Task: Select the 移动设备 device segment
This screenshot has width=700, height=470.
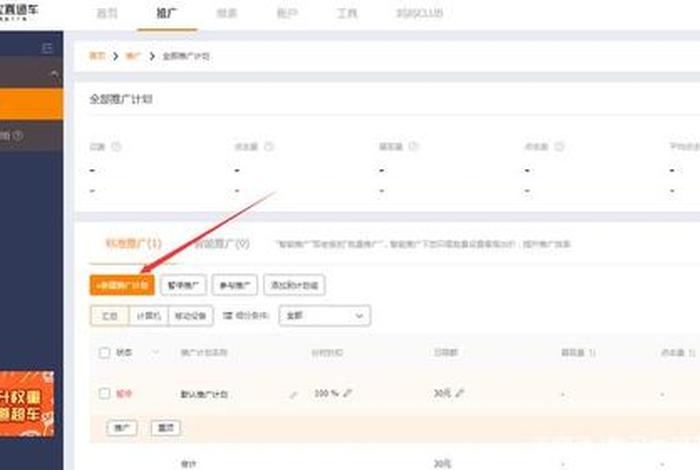Action: point(191,316)
